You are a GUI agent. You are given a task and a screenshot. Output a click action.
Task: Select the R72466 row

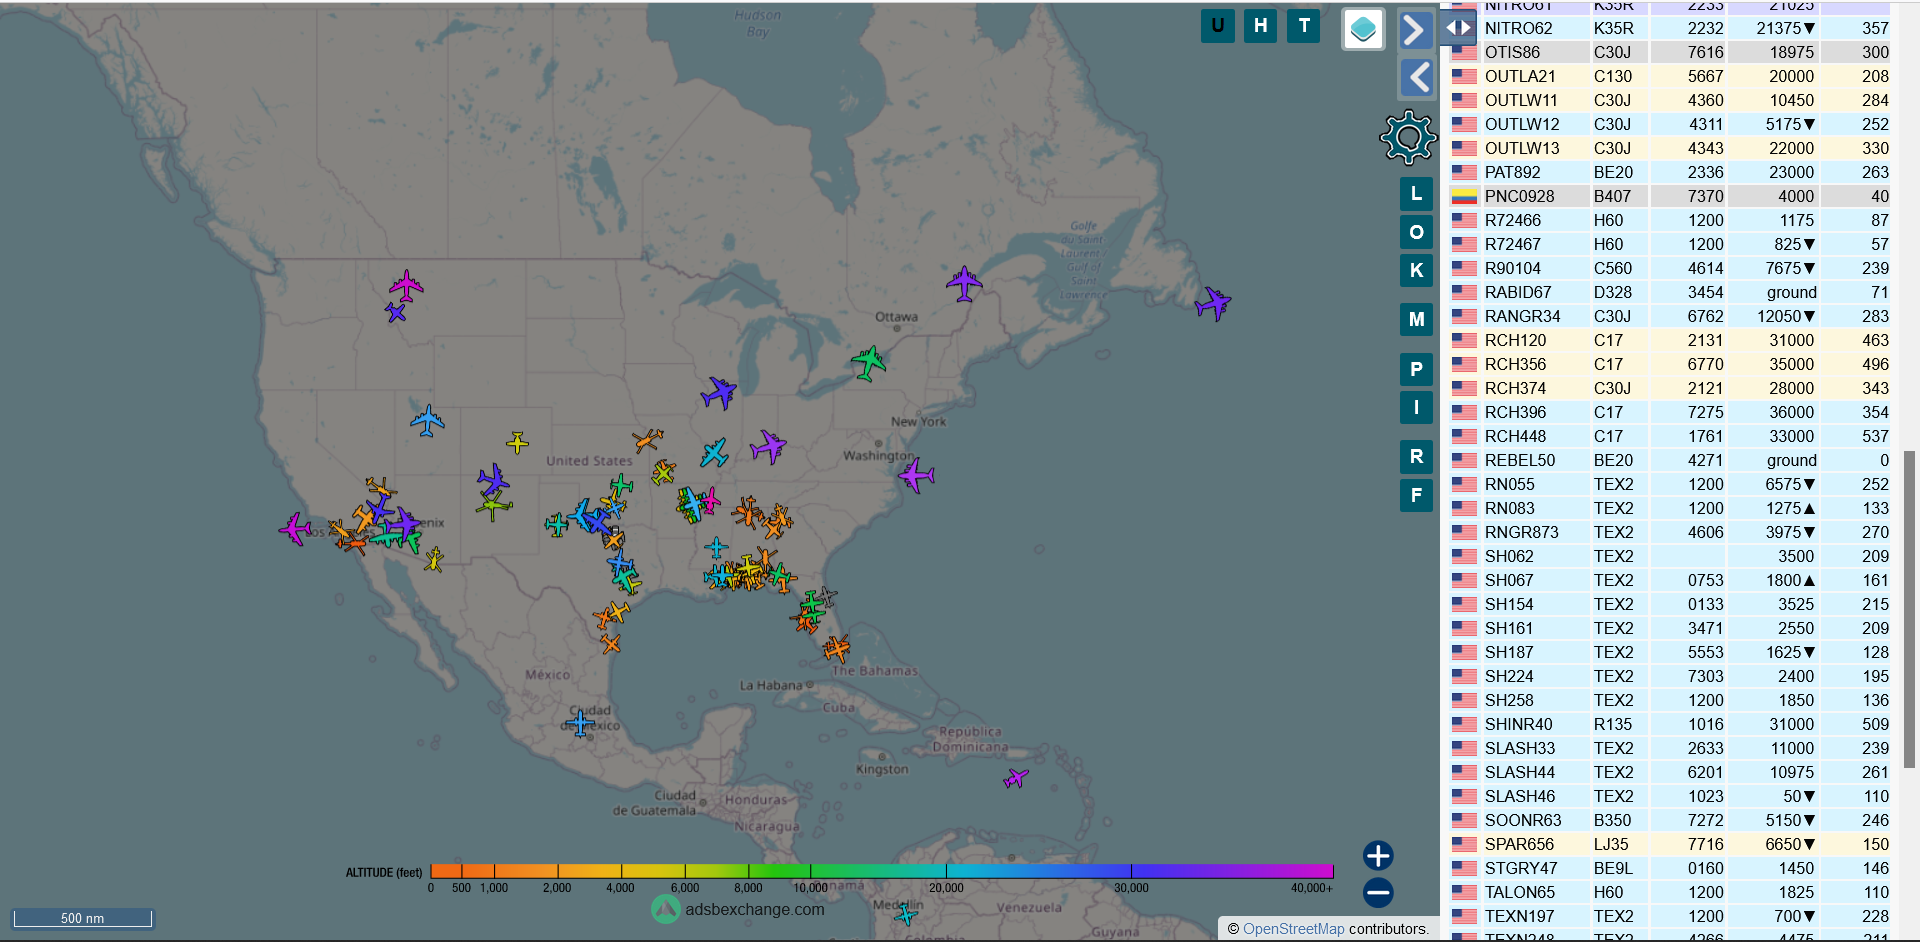(x=1670, y=220)
